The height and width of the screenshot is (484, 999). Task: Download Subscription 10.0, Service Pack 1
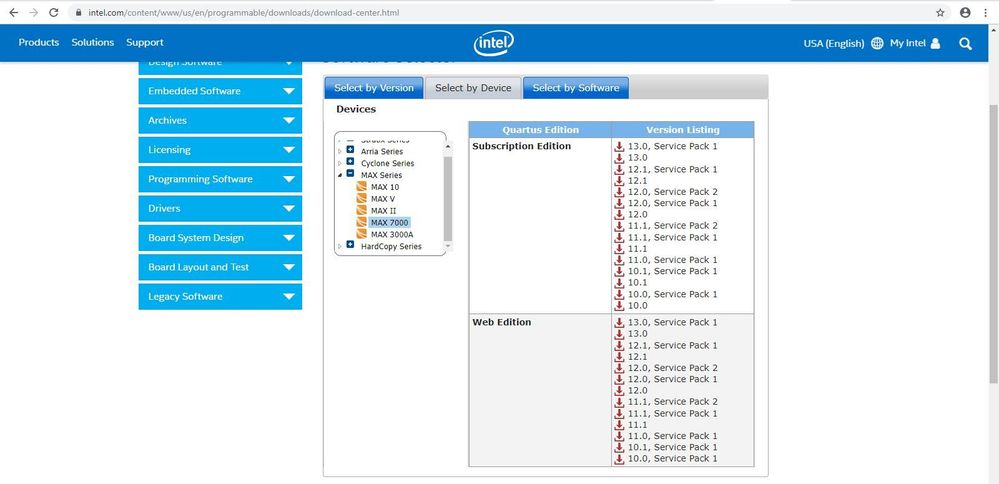672,294
